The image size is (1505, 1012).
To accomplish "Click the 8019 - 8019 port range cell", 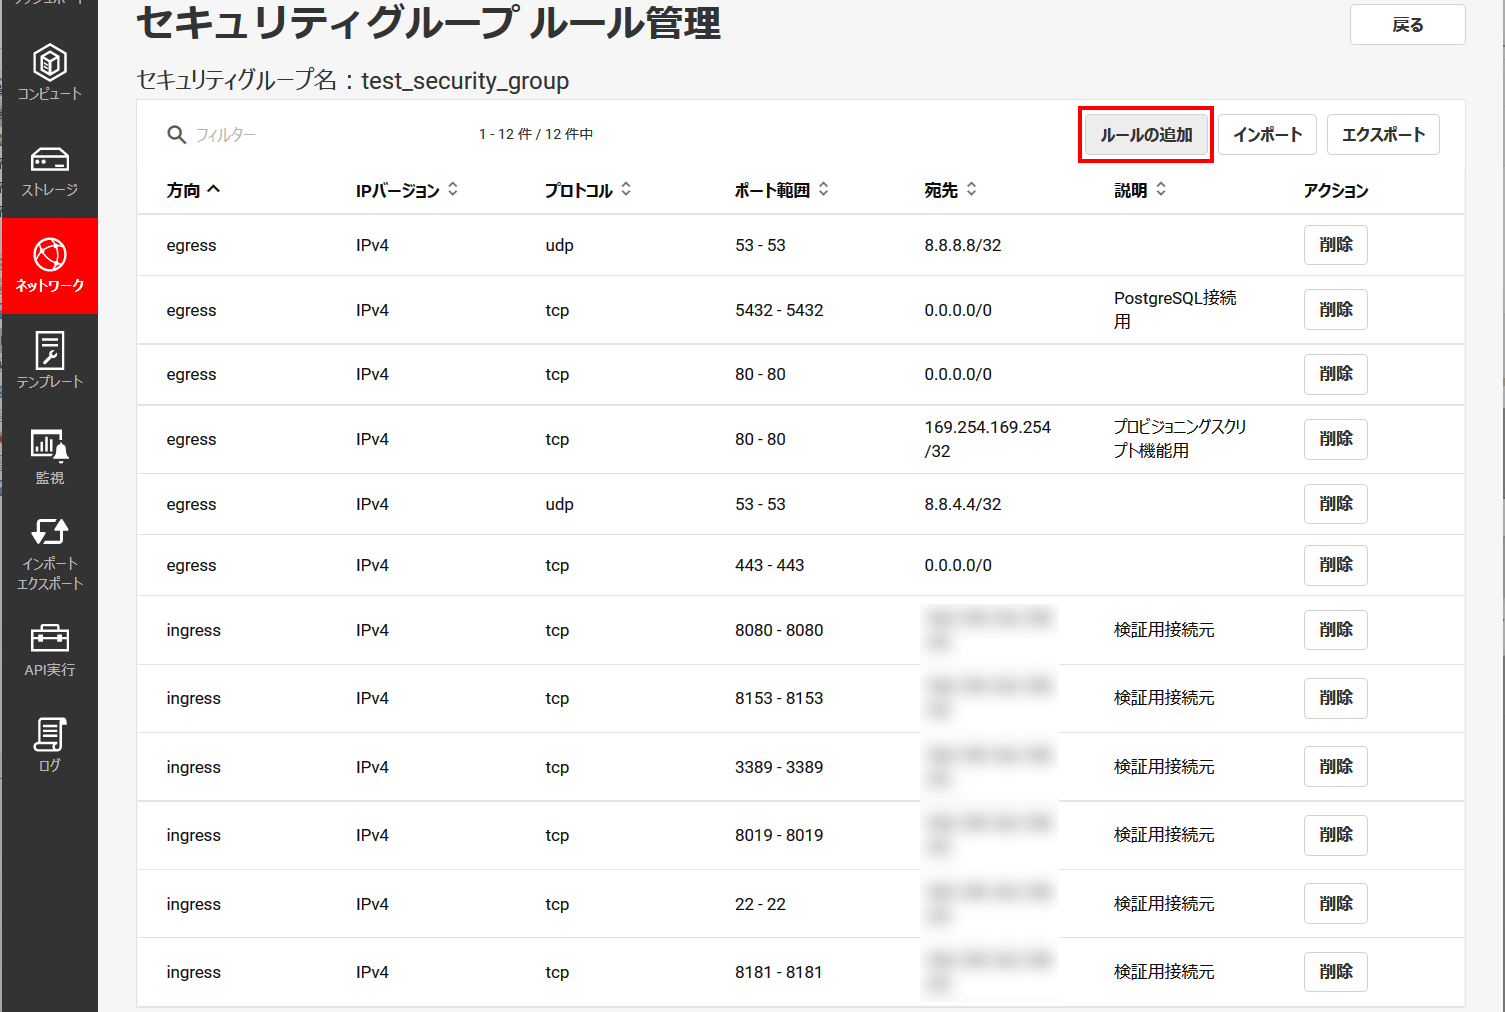I will coord(779,835).
